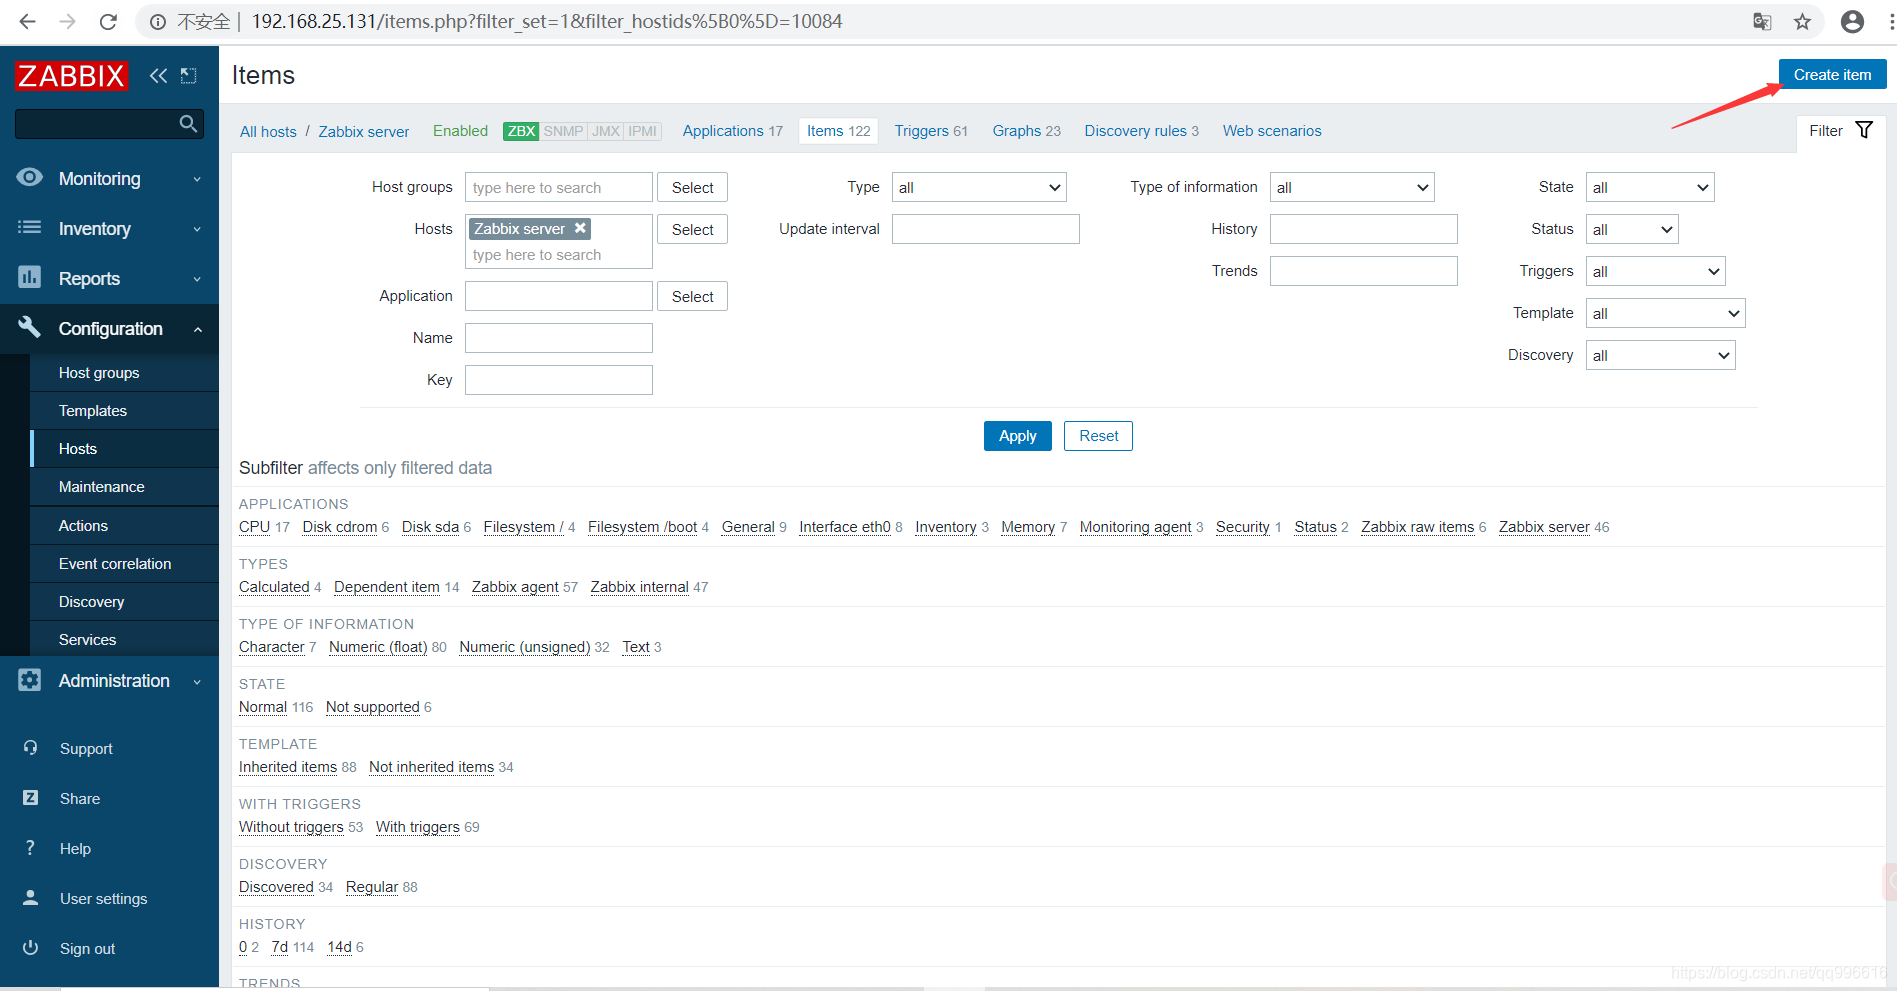
Task: Open the Status dropdown
Action: pos(1632,229)
